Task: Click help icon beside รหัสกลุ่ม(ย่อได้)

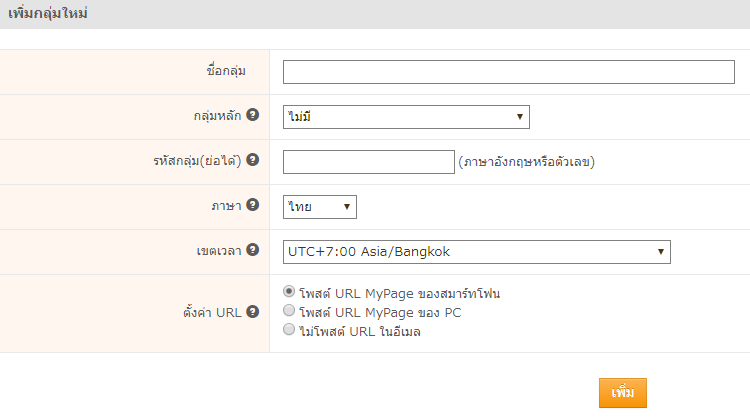Action: 253,160
